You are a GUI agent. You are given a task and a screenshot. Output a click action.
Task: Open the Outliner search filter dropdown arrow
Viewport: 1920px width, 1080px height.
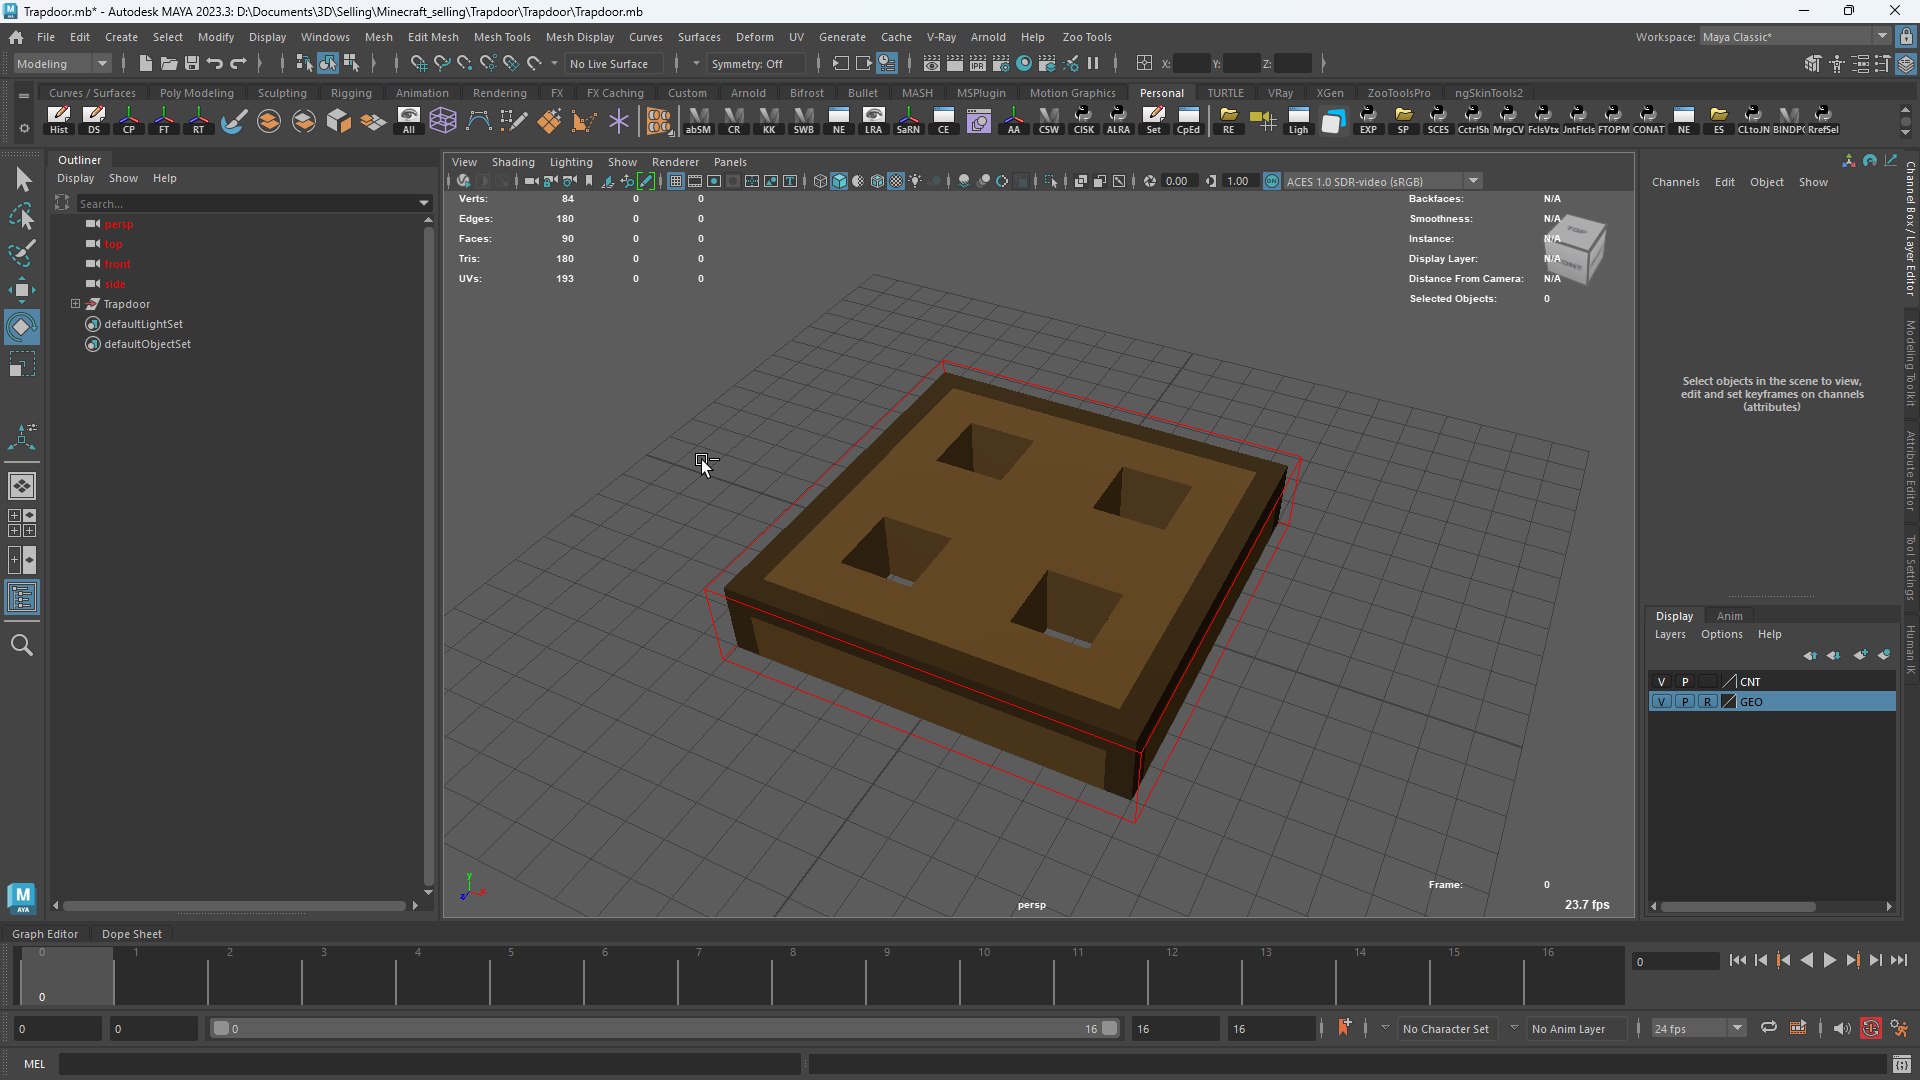click(424, 203)
